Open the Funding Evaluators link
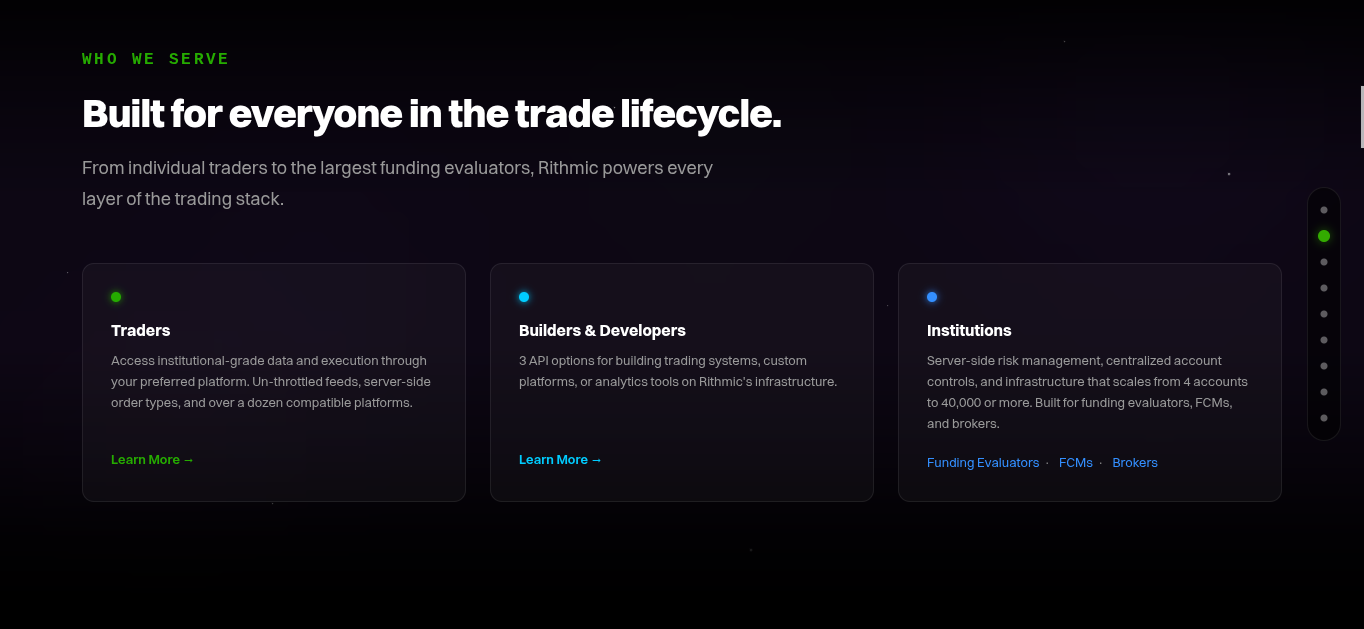Viewport: 1364px width, 629px height. 983,463
